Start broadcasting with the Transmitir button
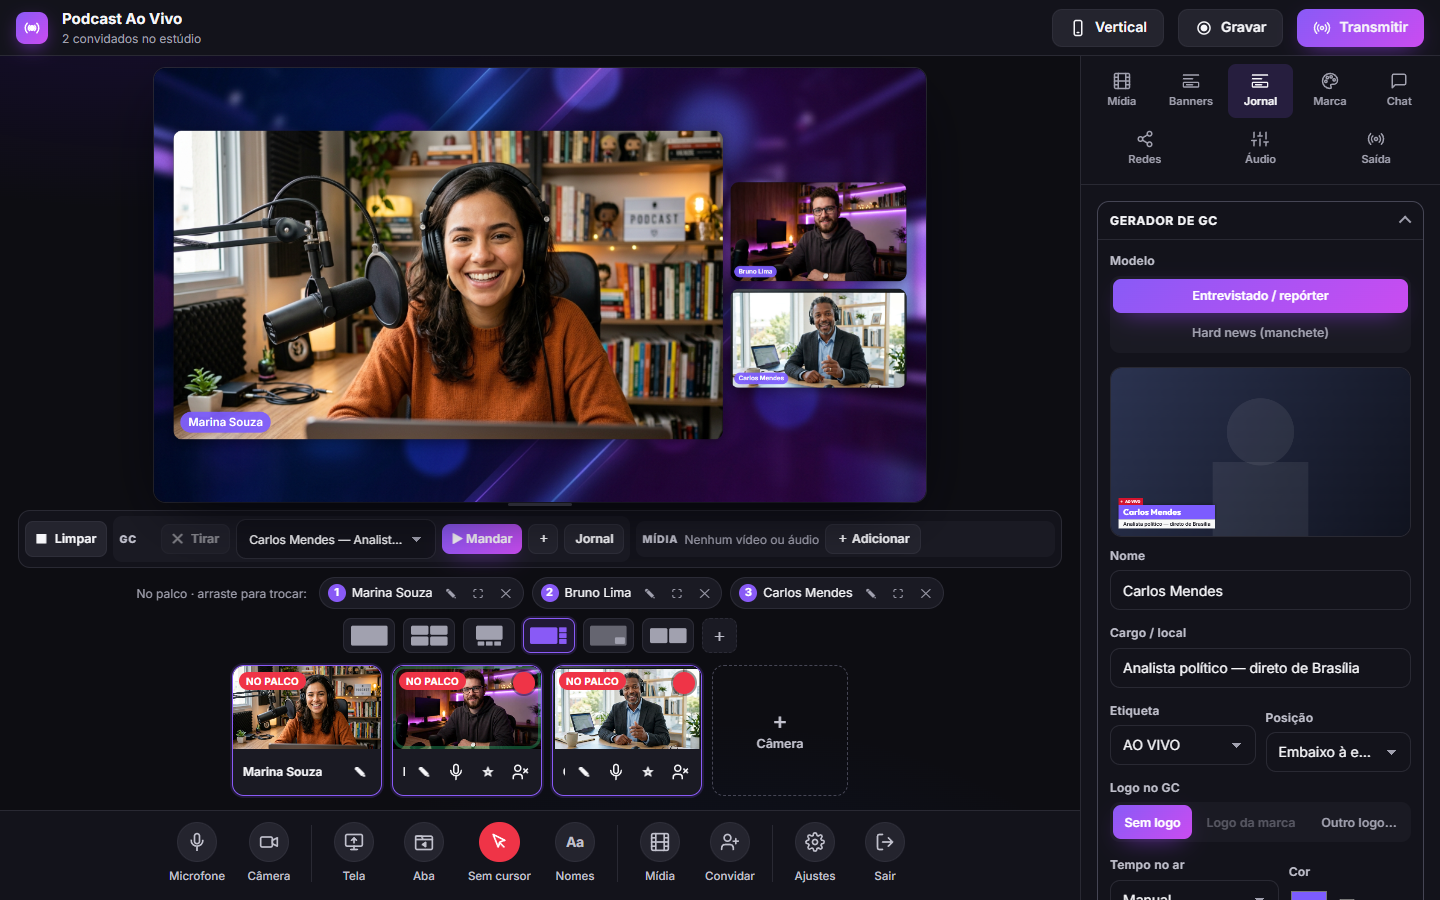Screen dimensions: 1440x900 (1360, 28)
